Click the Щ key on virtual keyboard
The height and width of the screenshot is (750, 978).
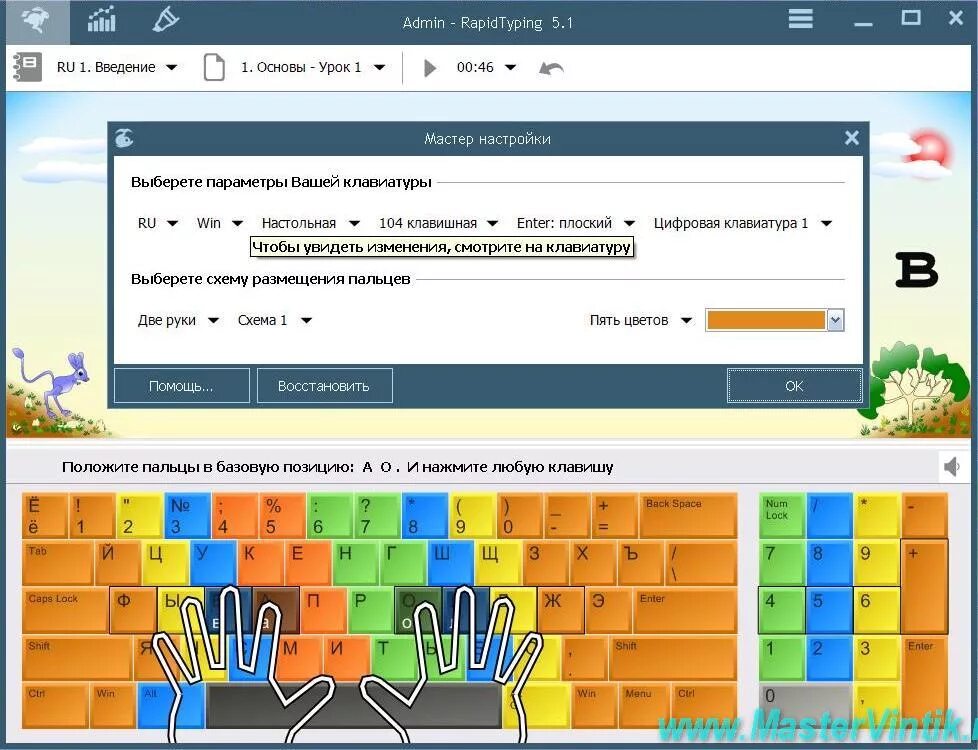(x=497, y=563)
